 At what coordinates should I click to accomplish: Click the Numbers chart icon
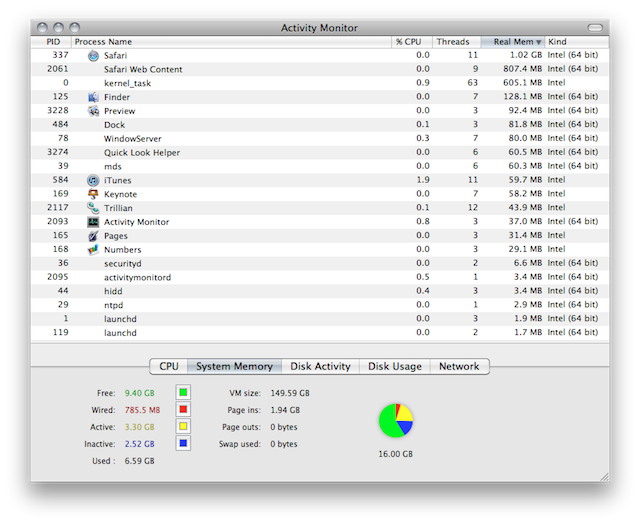point(93,250)
